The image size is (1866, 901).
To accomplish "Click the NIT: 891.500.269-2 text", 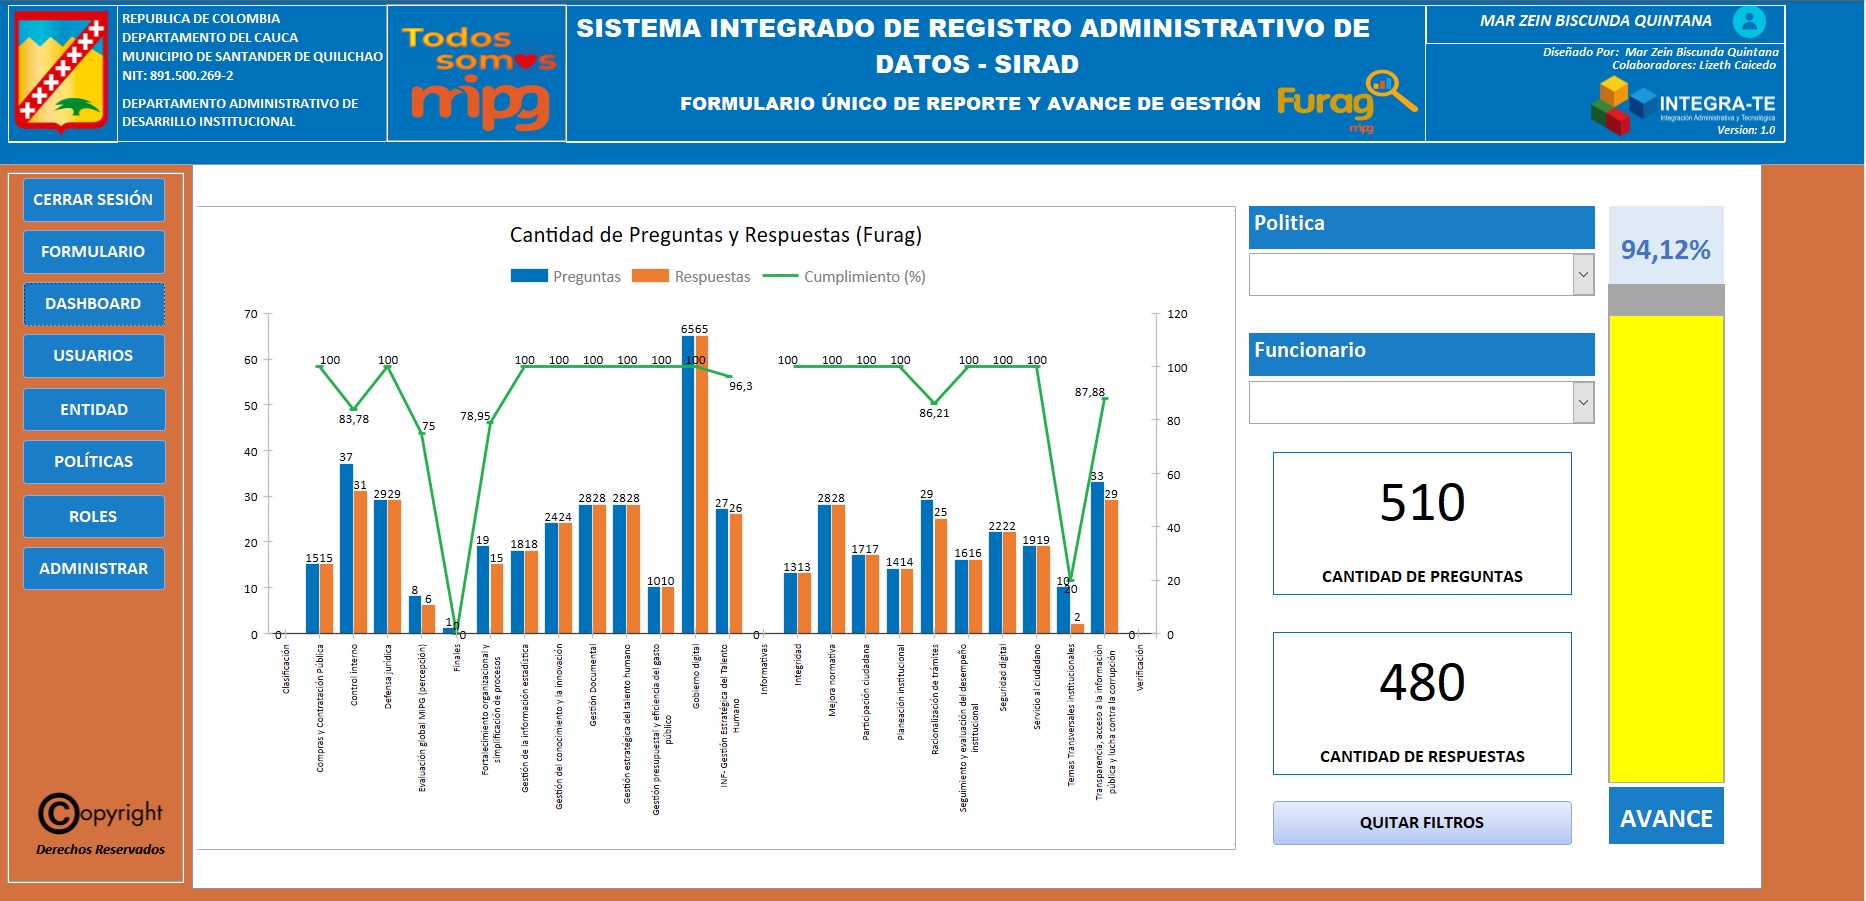I will tap(178, 75).
